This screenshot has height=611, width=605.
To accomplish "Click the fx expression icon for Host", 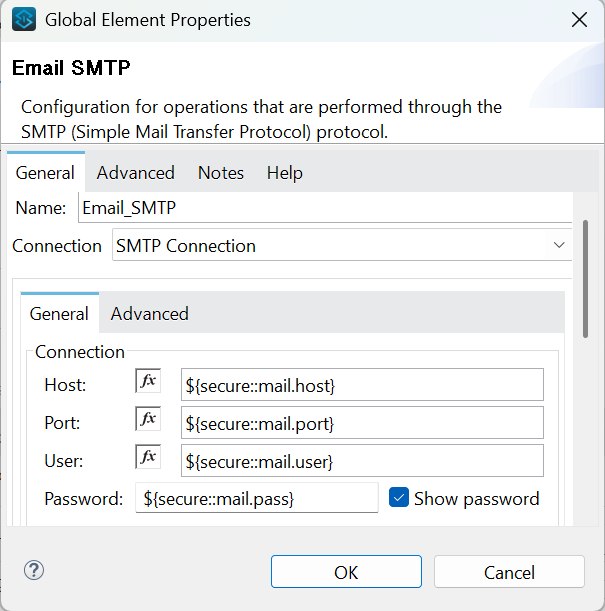I will 148,381.
